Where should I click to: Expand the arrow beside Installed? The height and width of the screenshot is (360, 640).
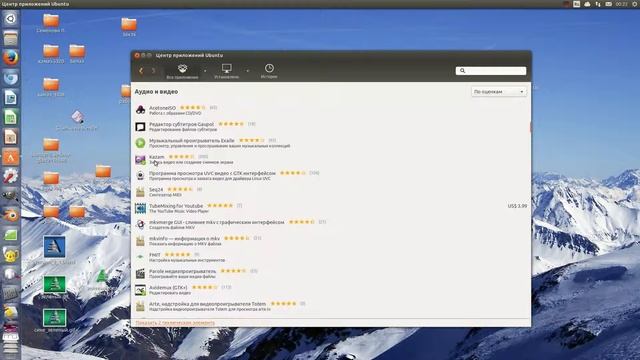(248, 71)
